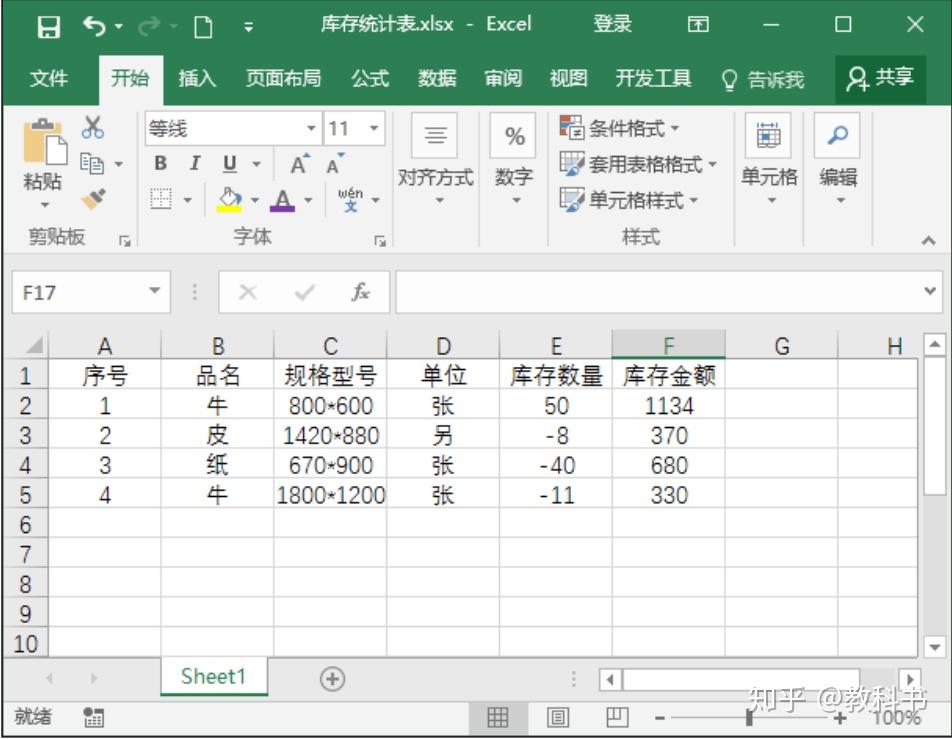952x739 pixels.
Task: Expand the borders dropdown arrow
Action: 188,199
